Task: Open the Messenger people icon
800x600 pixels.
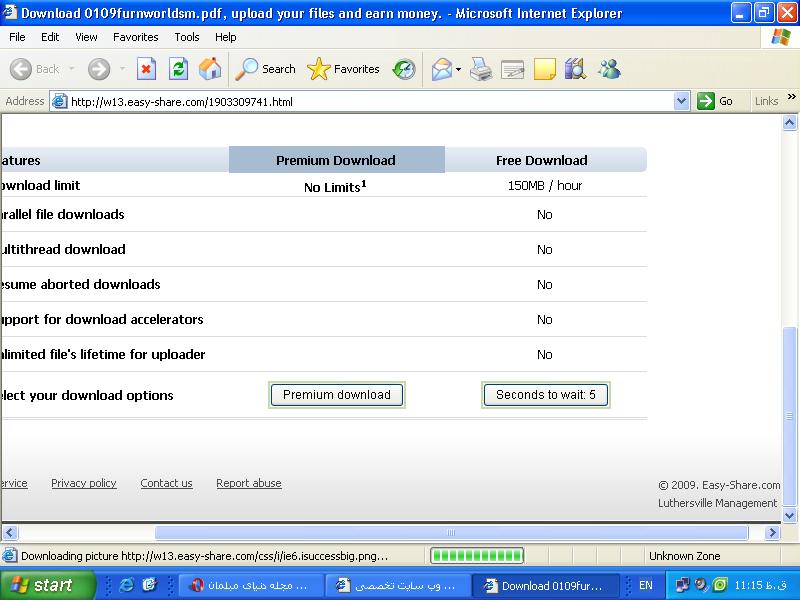Action: (x=609, y=69)
